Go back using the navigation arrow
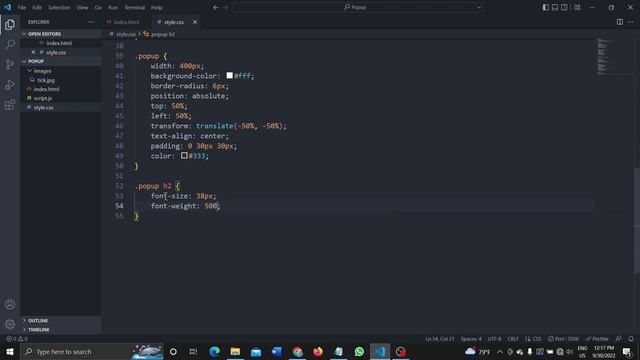640x360 pixels. click(x=216, y=7)
